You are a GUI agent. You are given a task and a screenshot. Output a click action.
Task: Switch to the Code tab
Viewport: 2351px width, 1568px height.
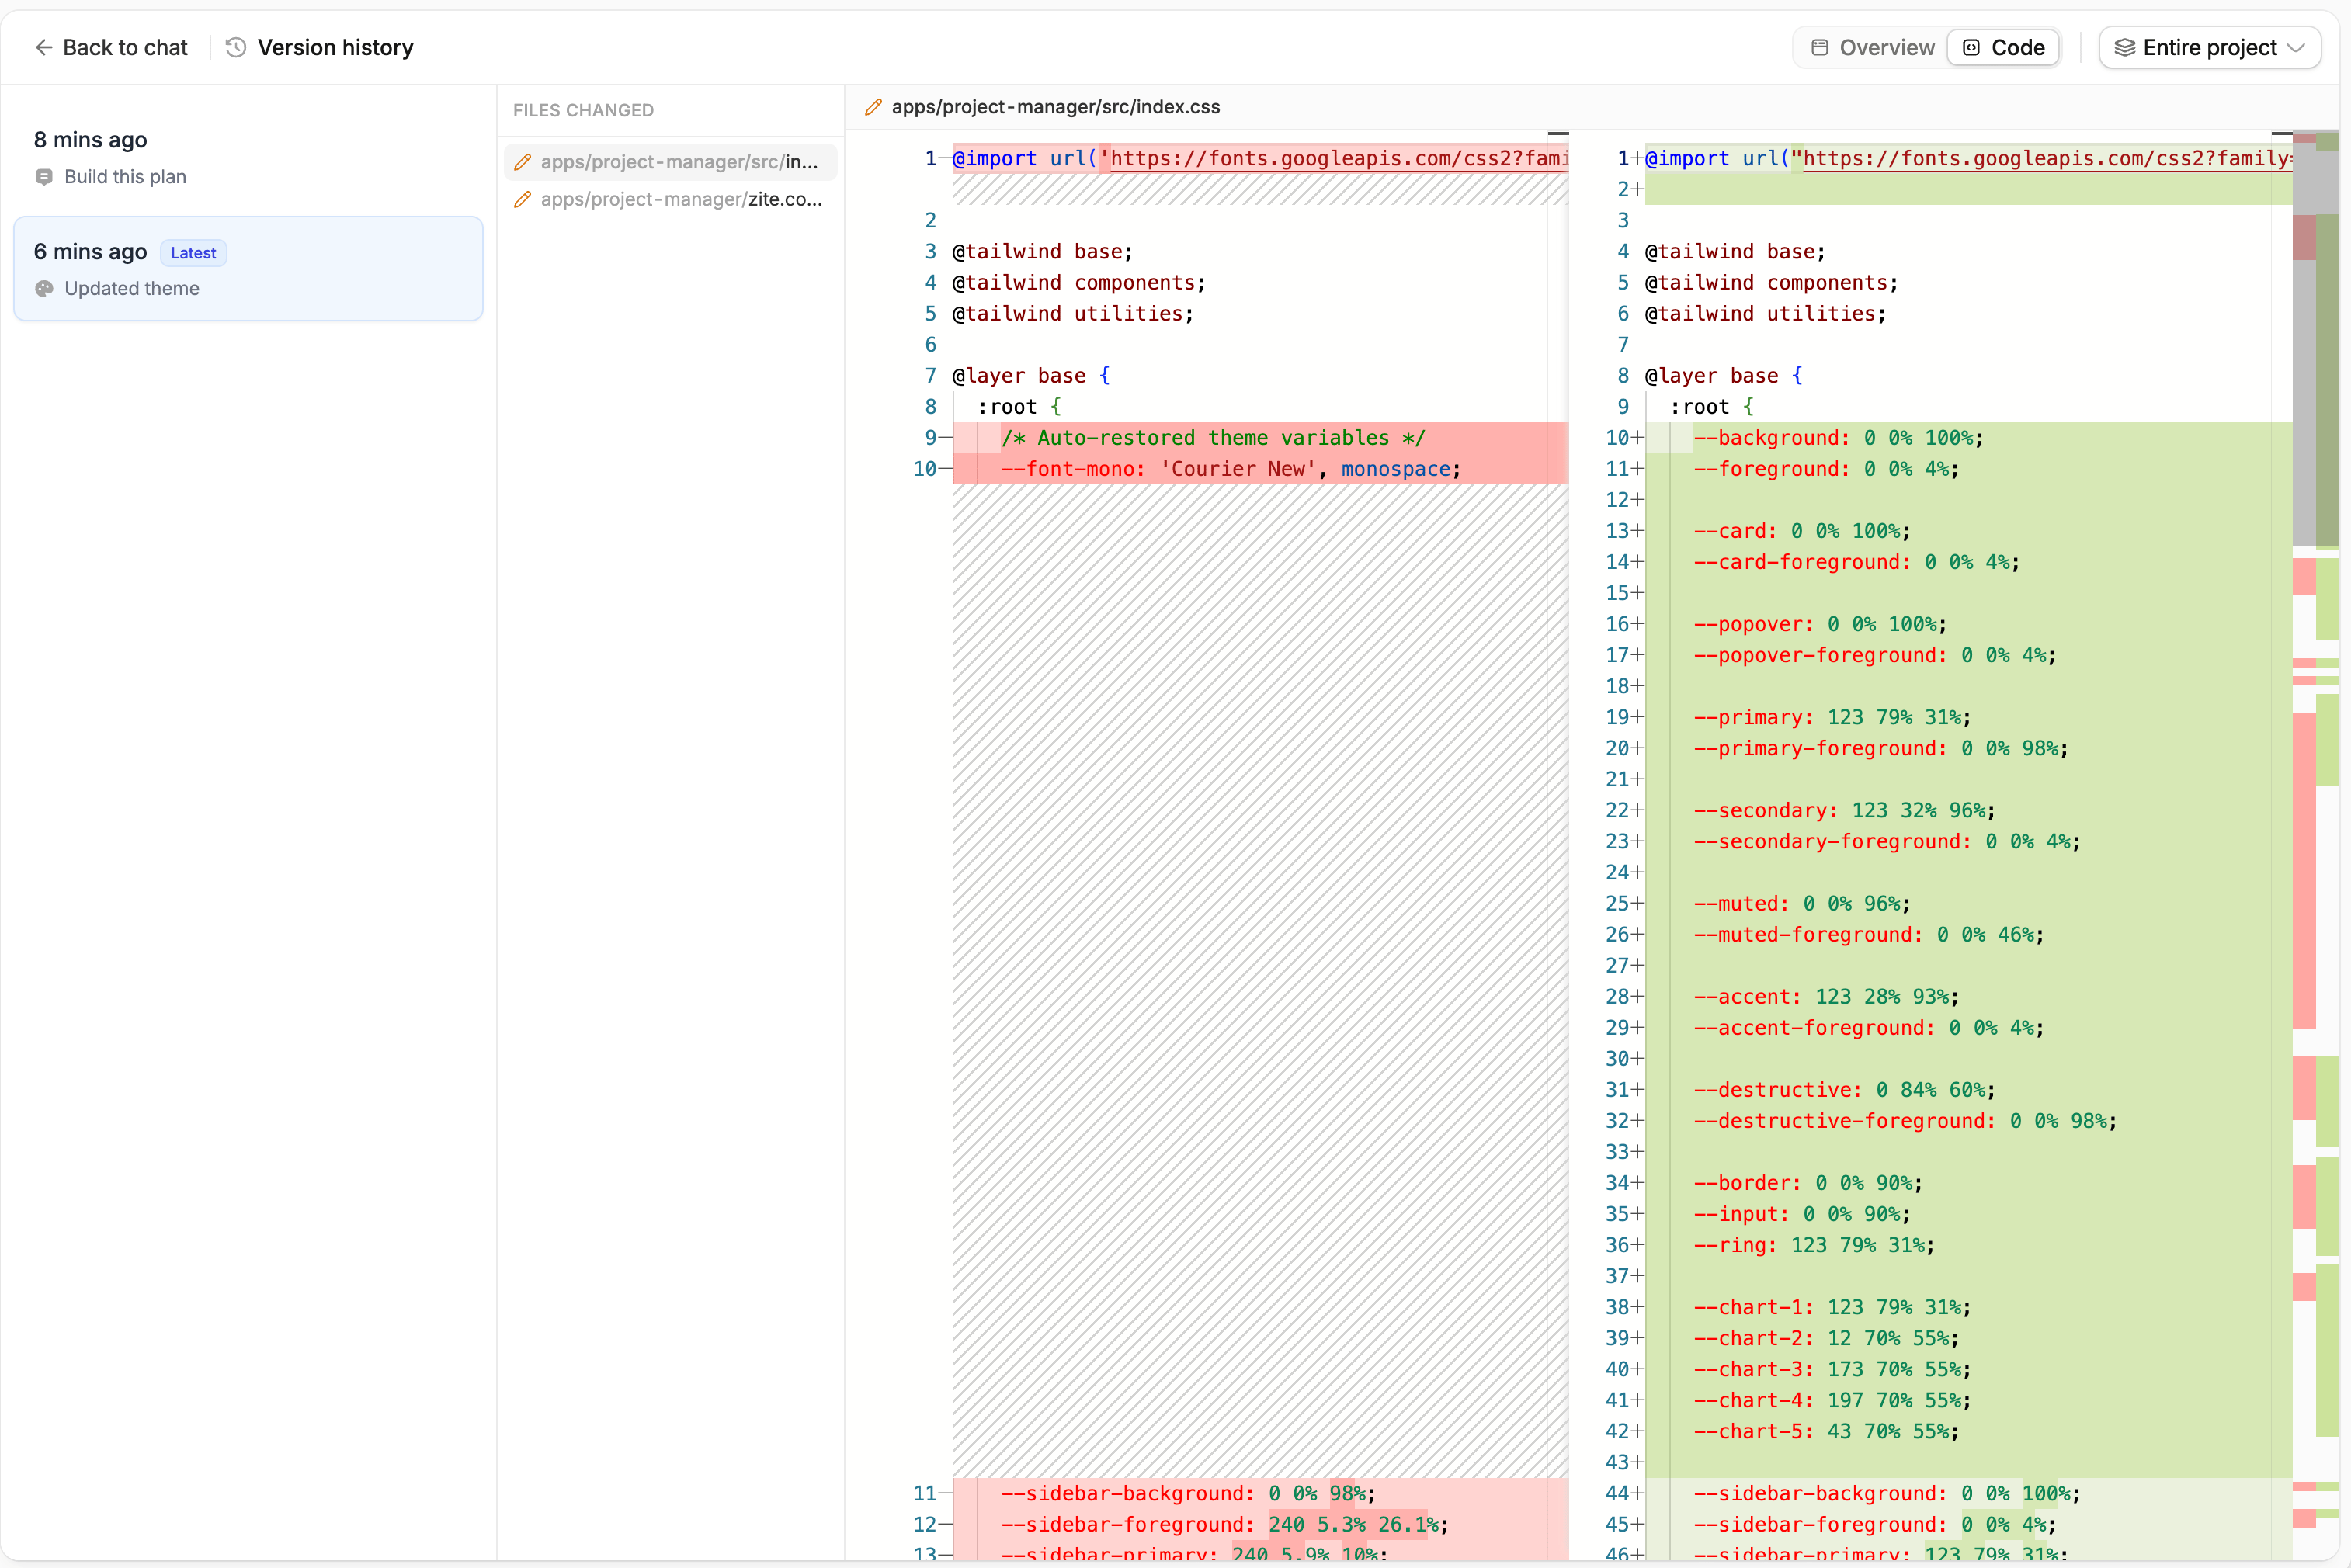[x=2003, y=47]
